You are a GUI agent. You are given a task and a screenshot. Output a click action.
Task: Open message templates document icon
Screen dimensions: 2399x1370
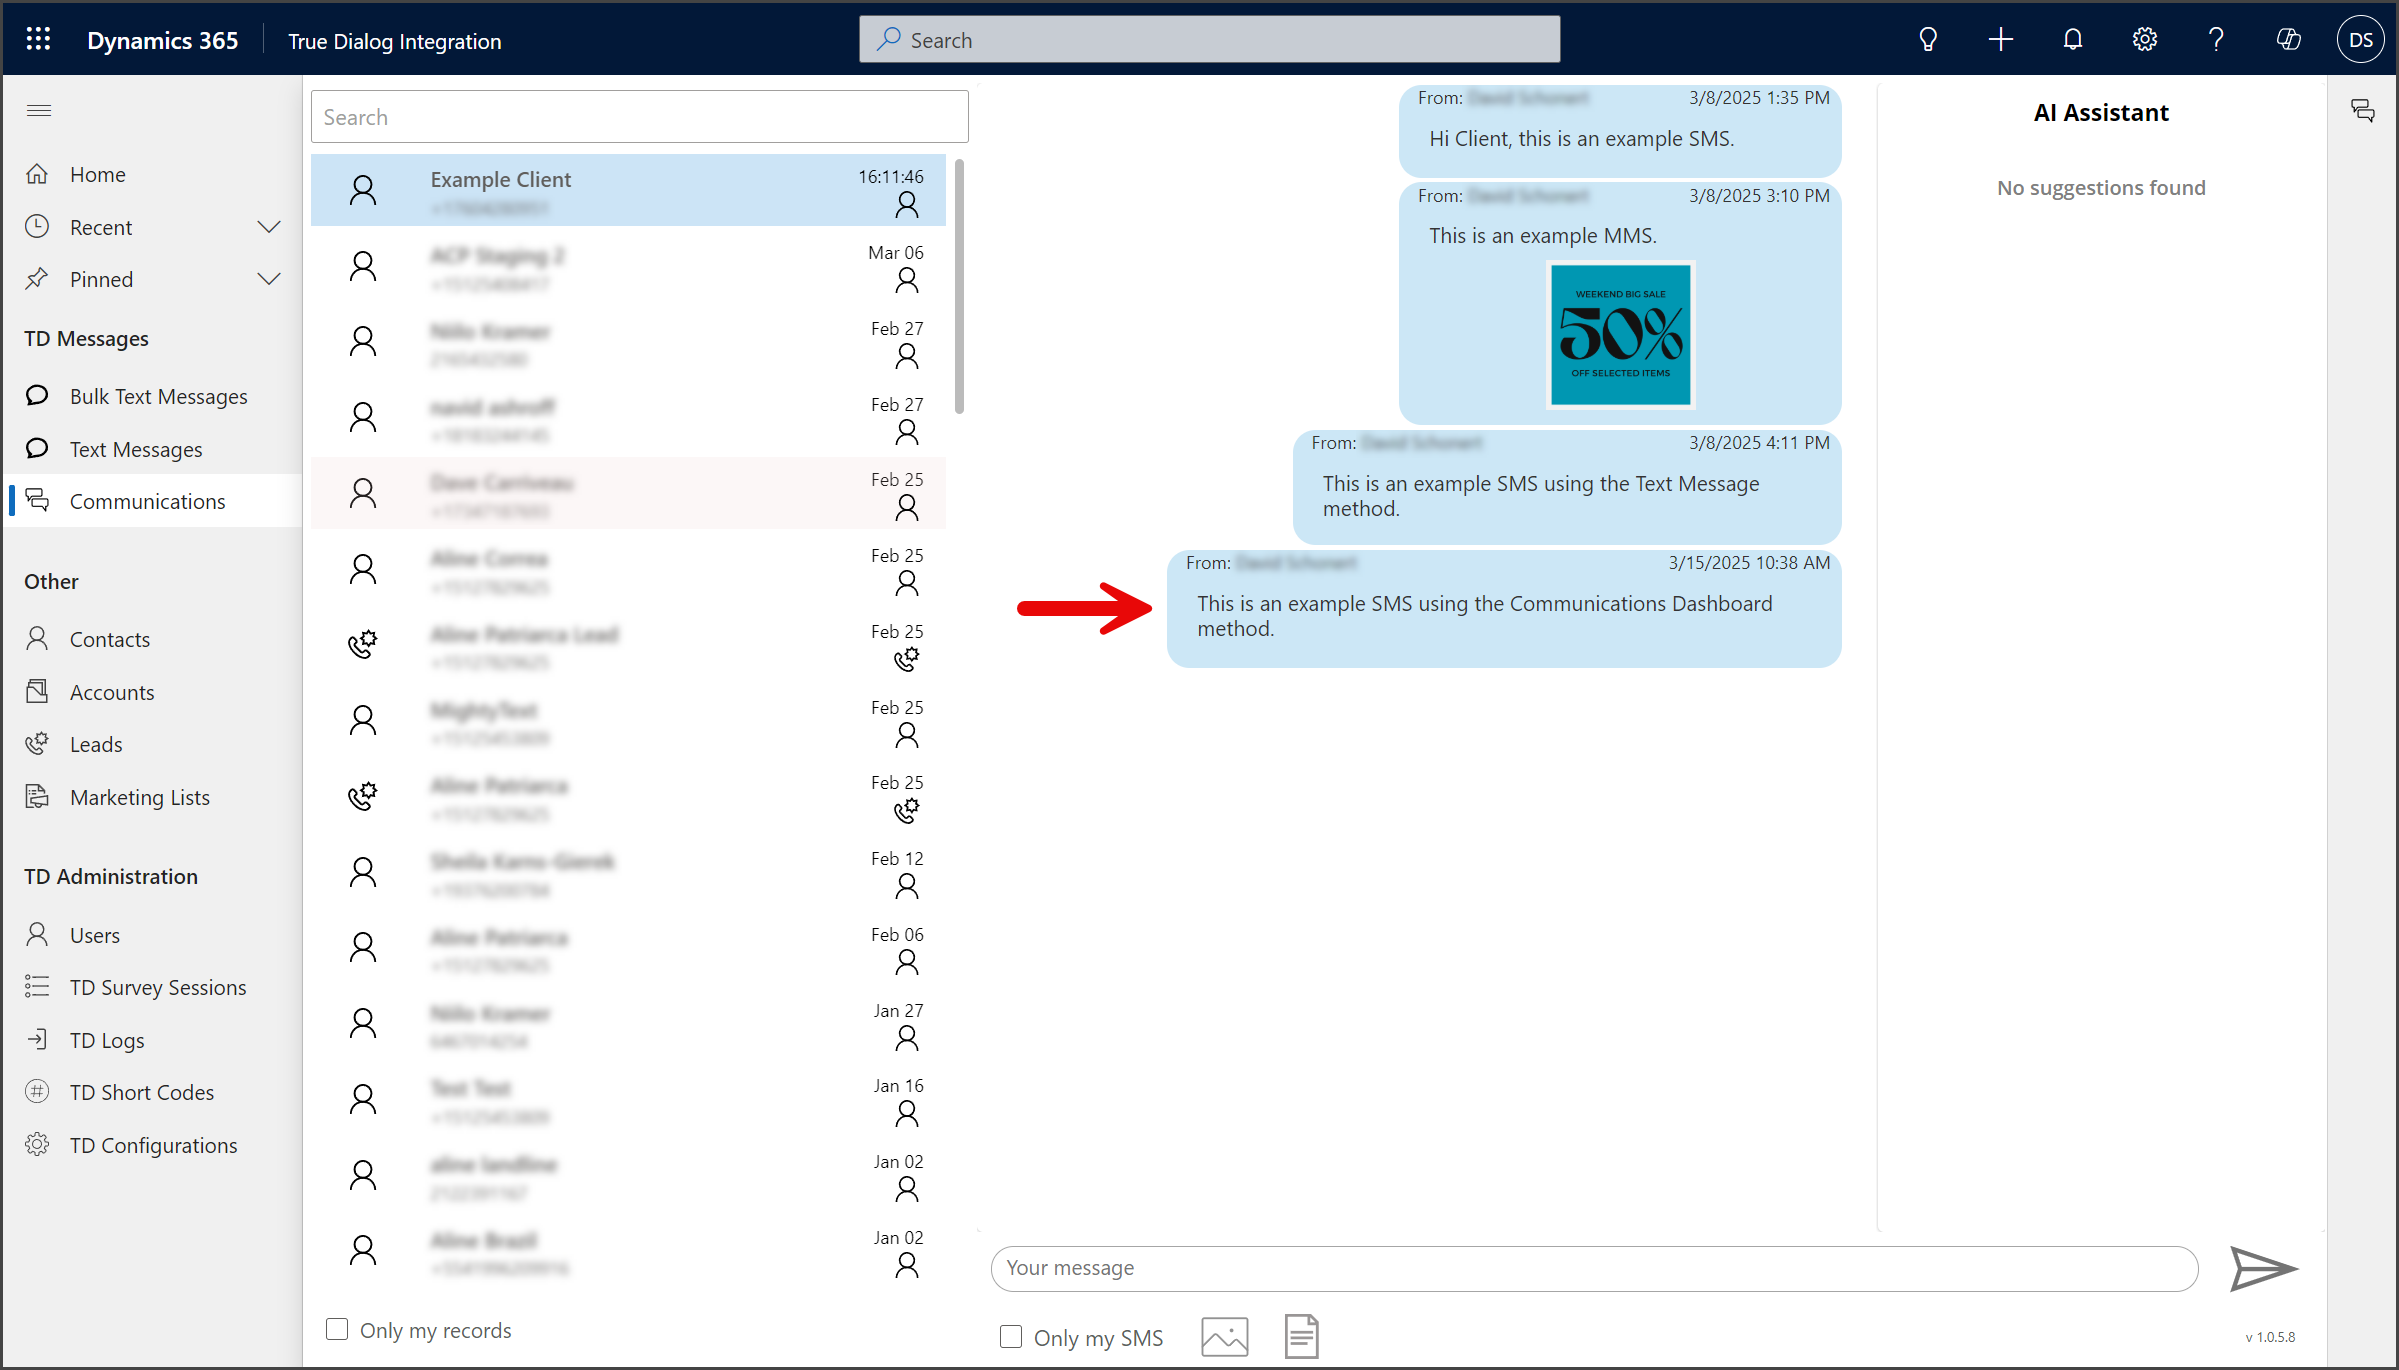(x=1301, y=1337)
